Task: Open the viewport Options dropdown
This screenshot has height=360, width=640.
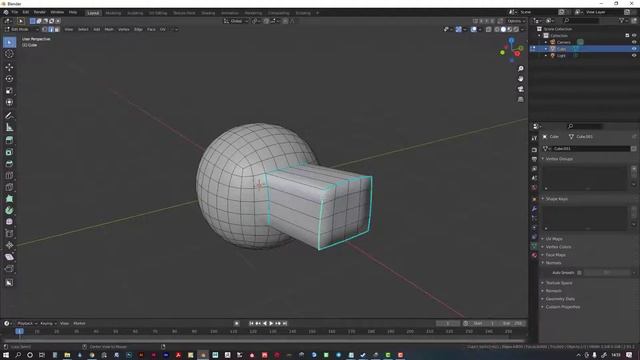Action: [516, 21]
